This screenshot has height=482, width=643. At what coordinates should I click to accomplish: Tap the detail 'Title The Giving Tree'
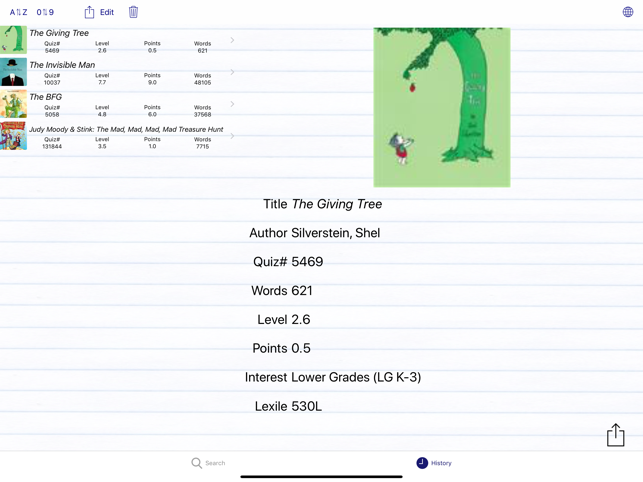coord(322,204)
